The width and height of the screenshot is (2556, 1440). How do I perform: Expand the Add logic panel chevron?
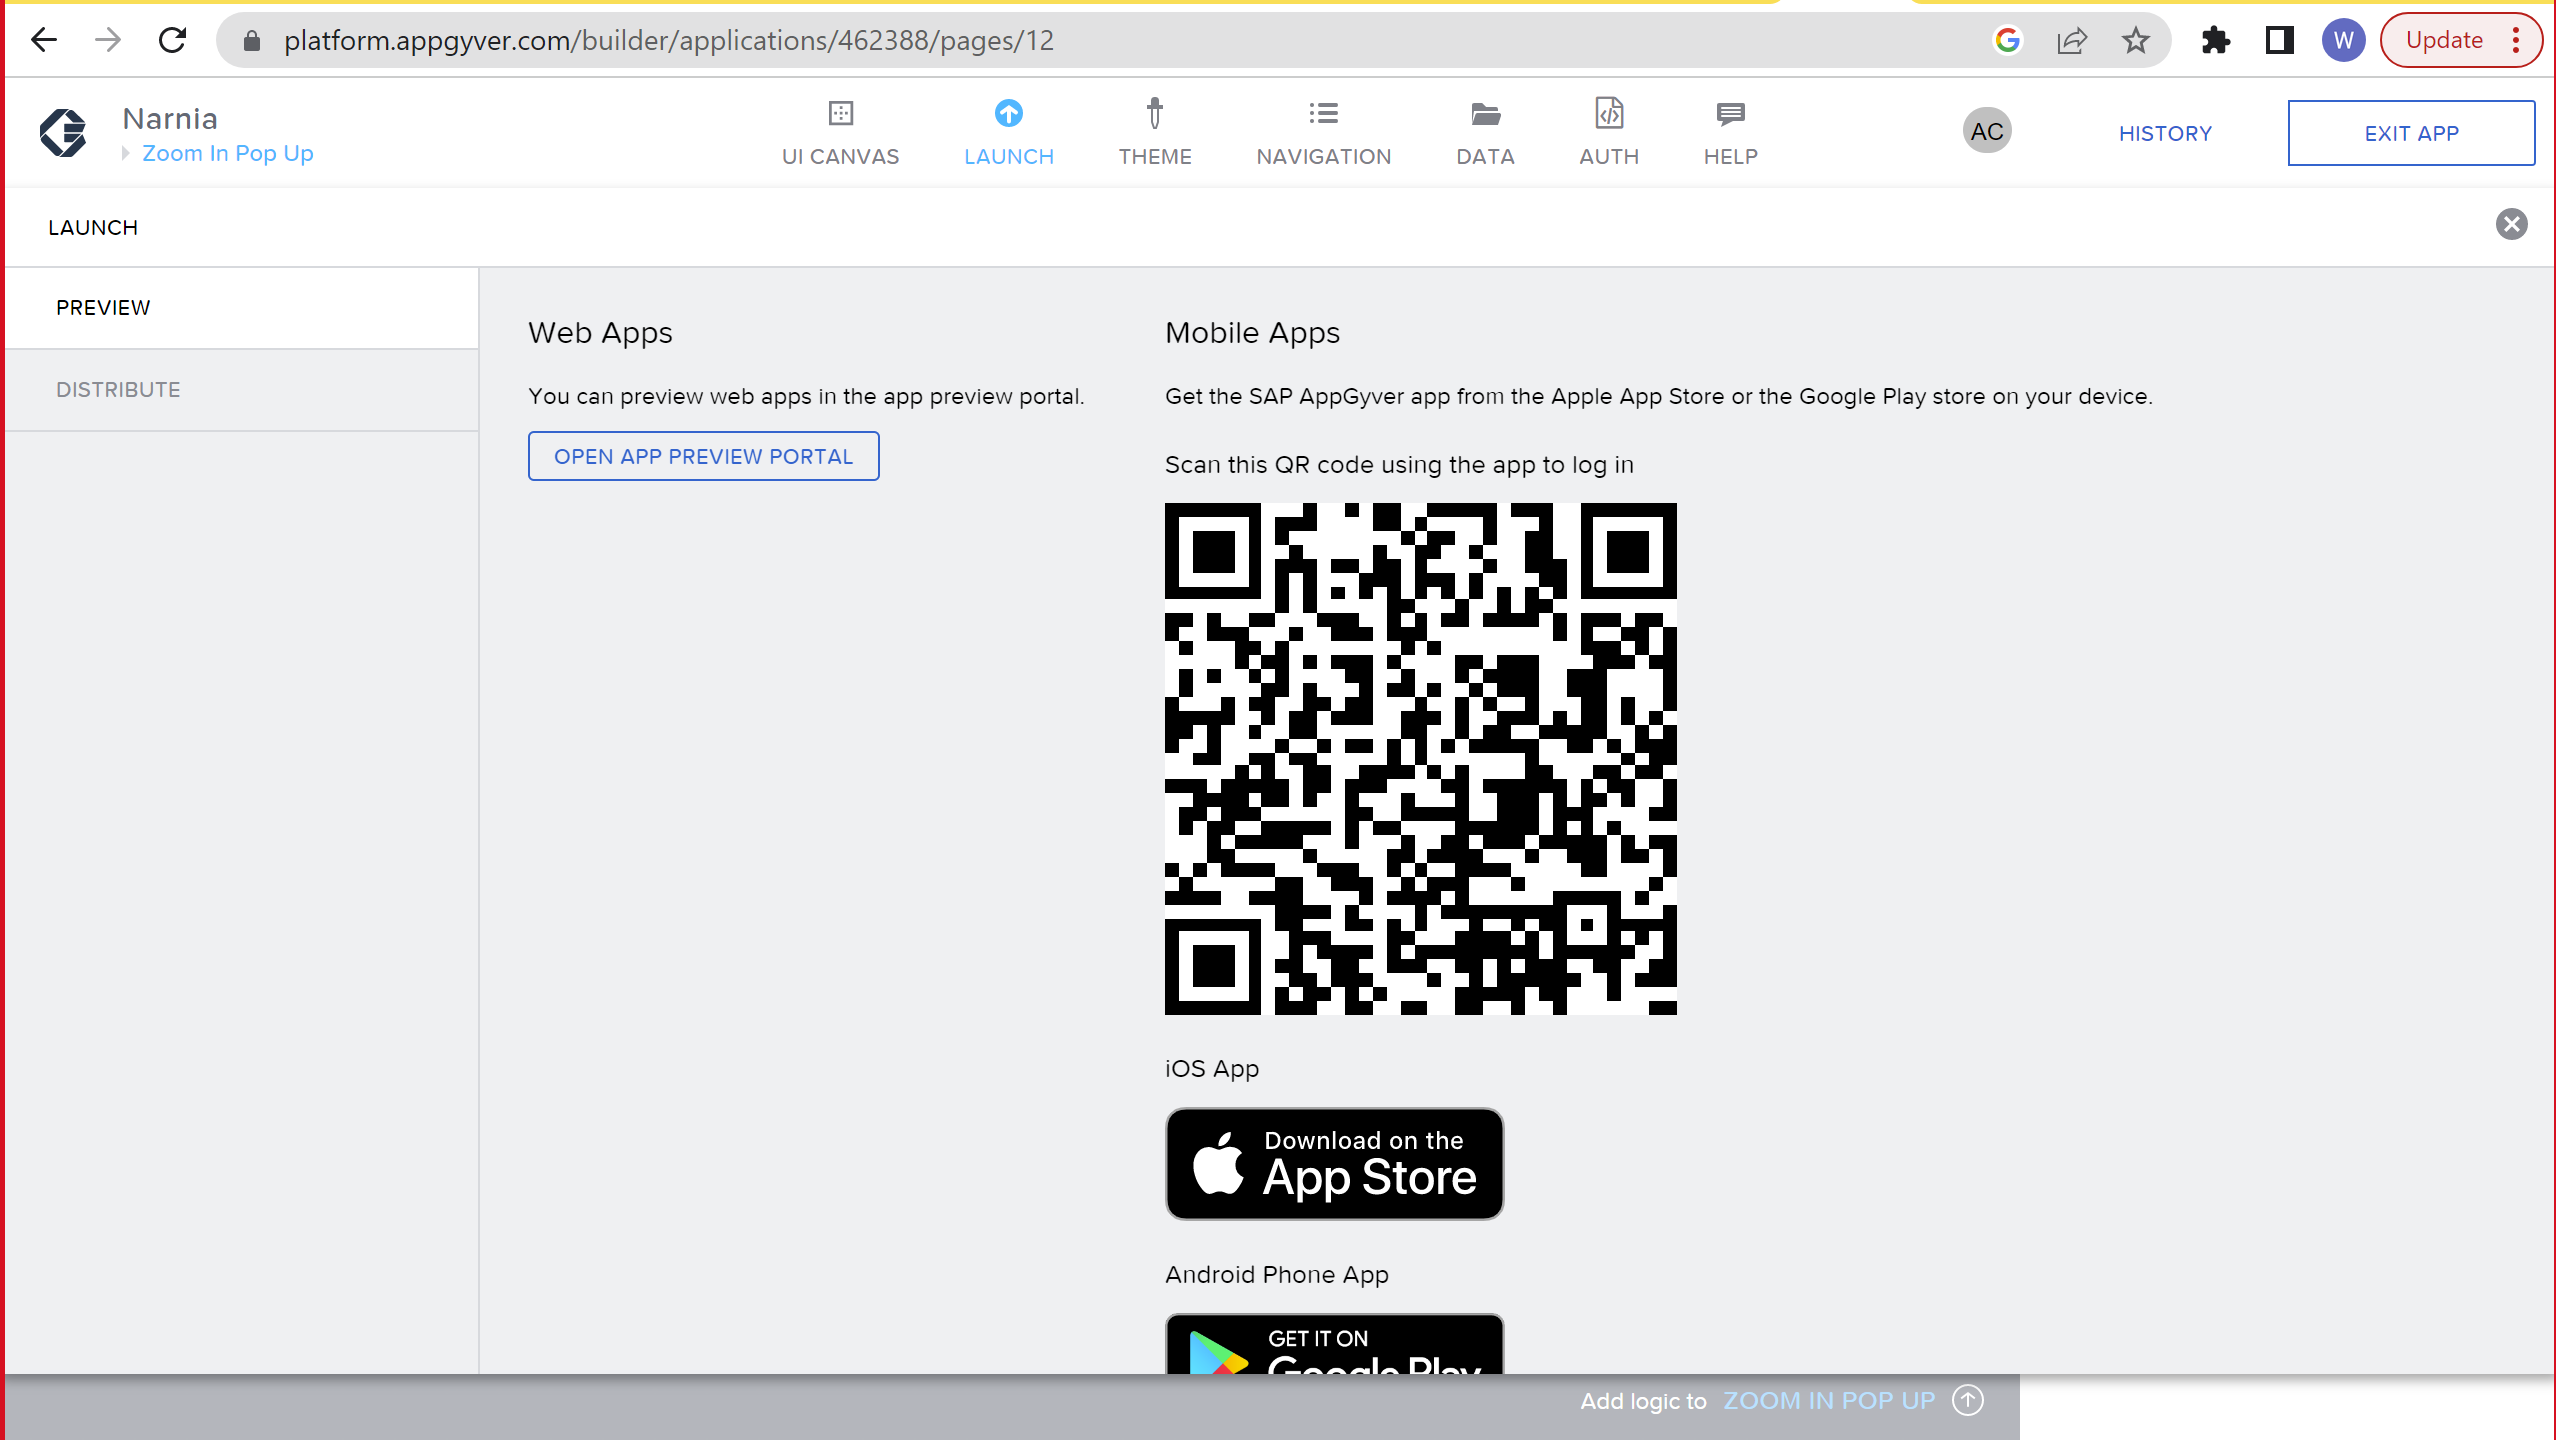1968,1401
